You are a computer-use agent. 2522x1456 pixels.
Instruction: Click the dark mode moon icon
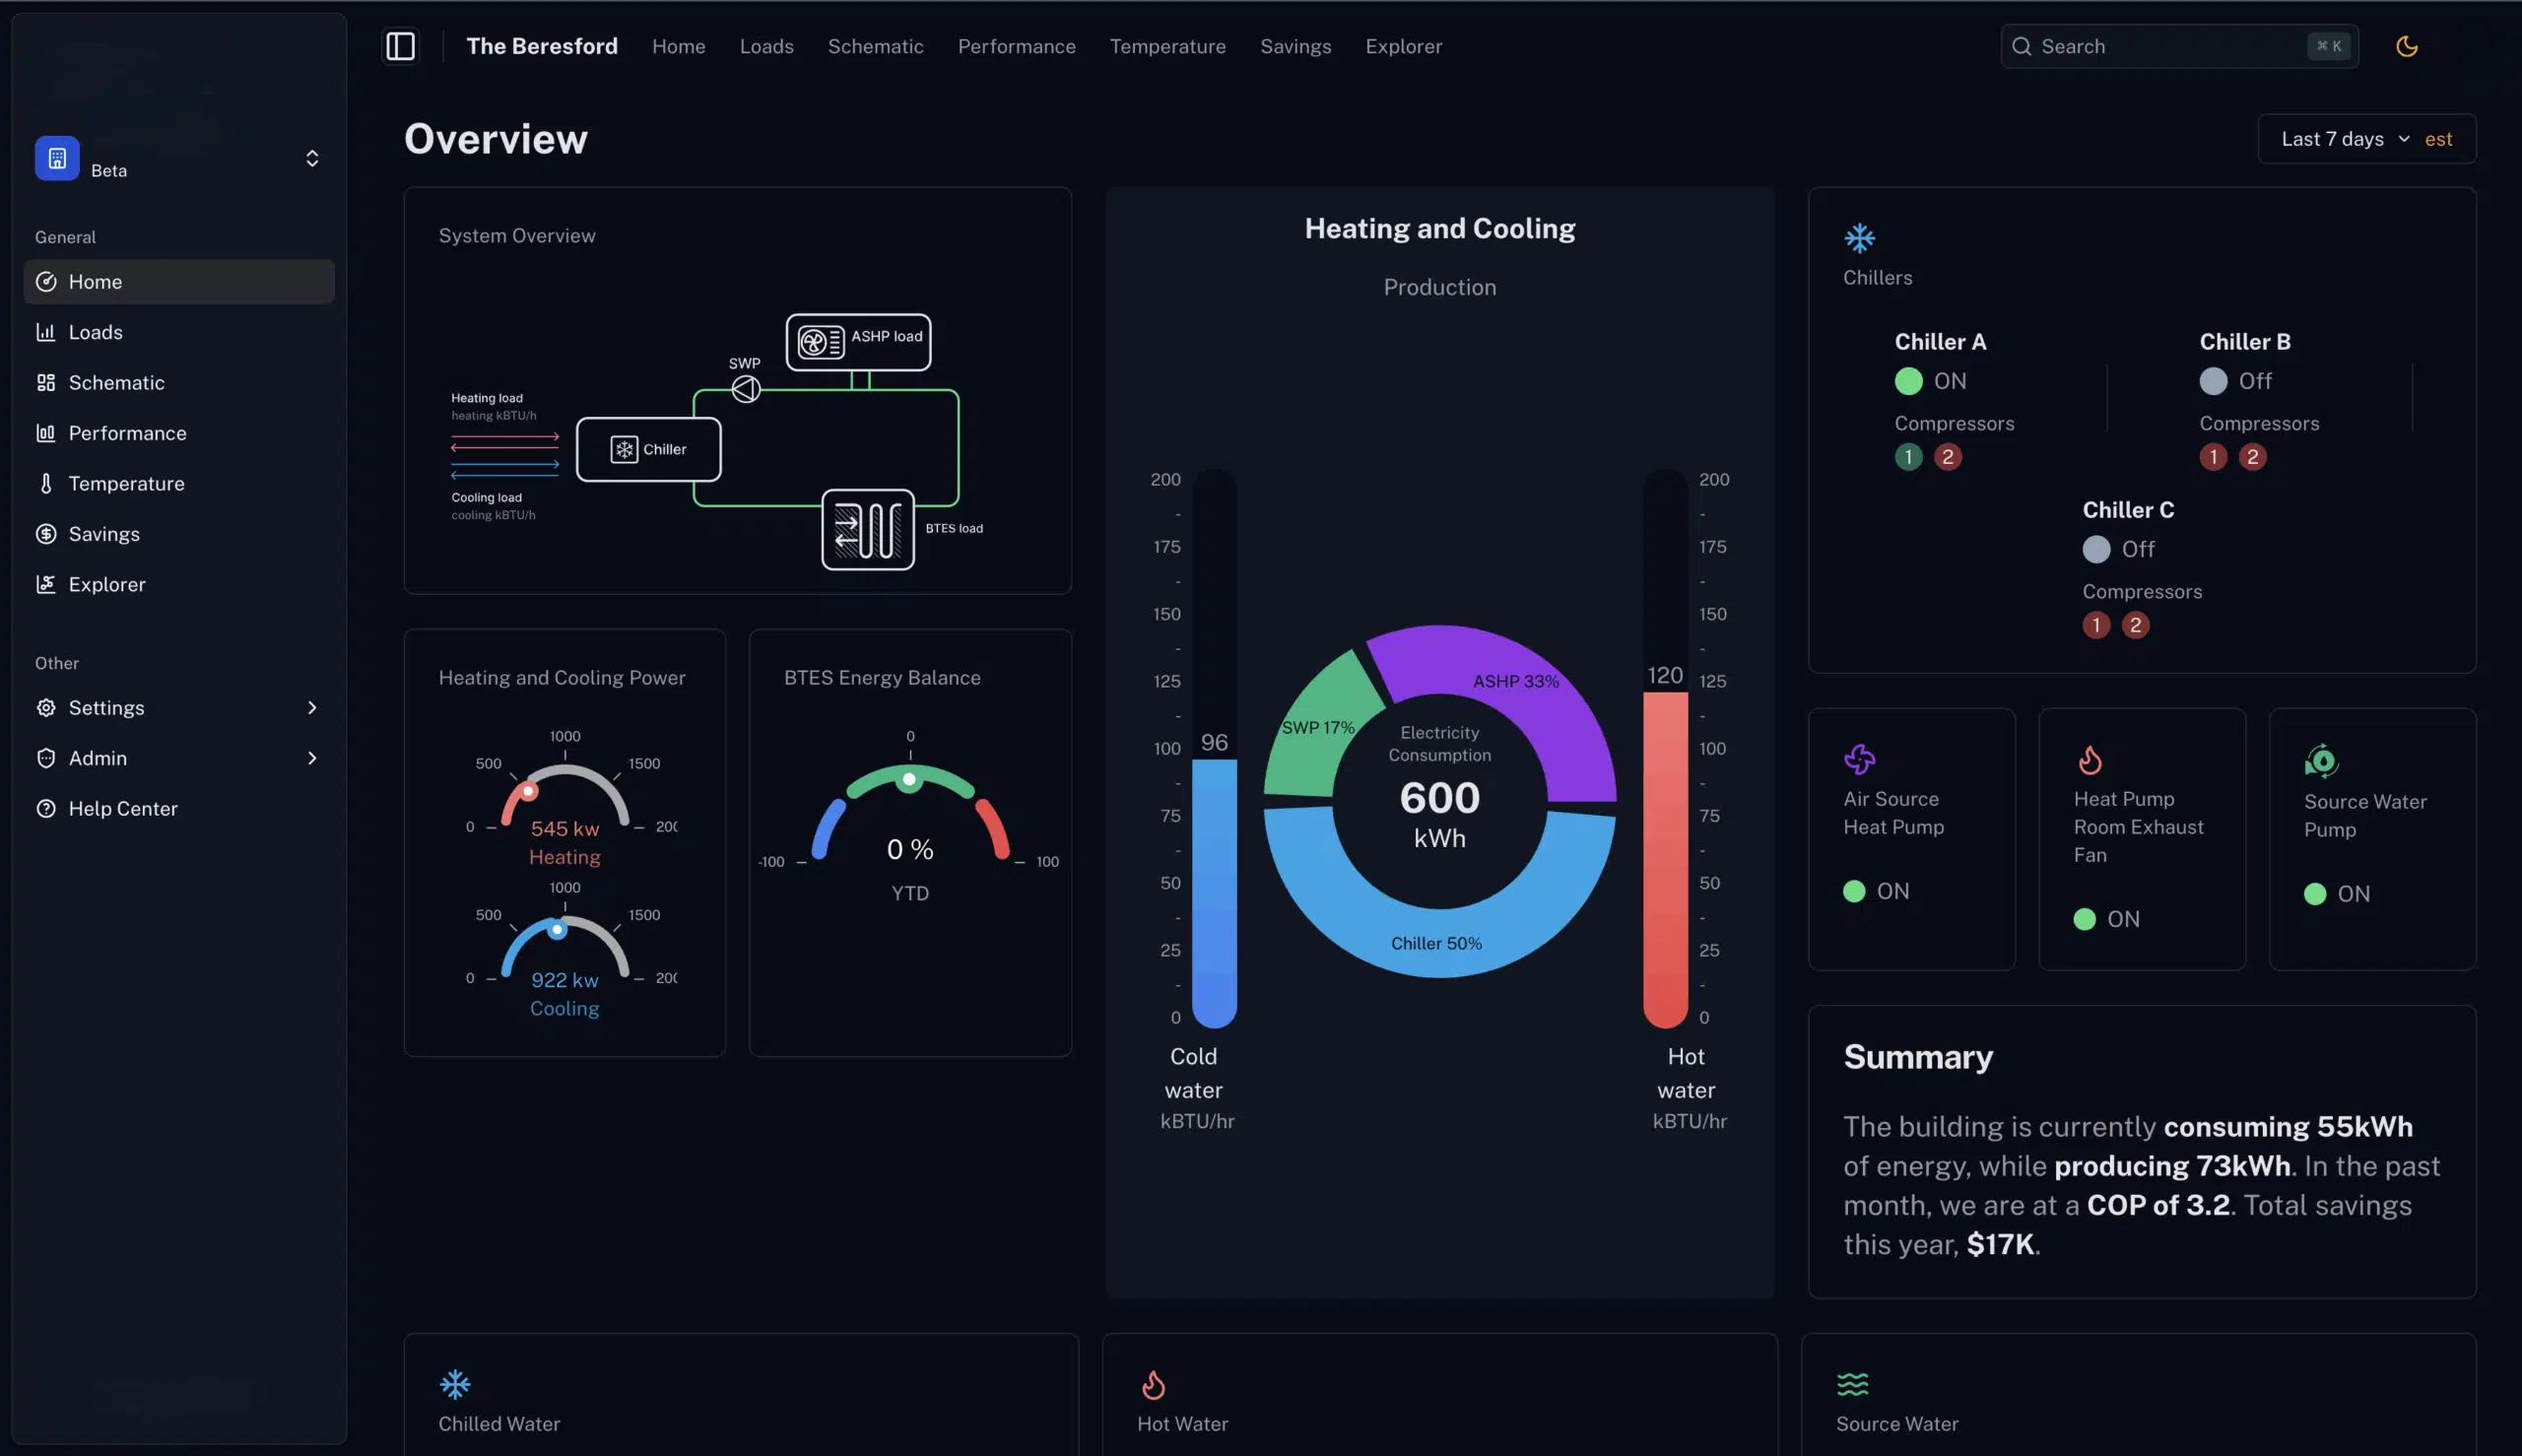click(x=2406, y=46)
